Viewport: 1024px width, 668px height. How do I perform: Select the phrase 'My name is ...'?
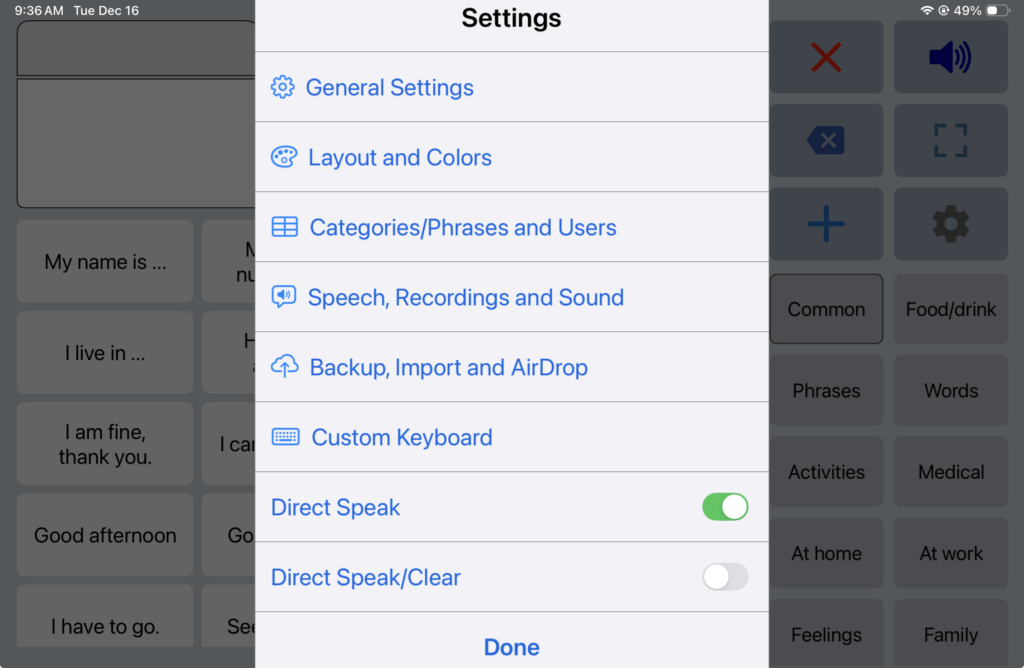point(104,261)
